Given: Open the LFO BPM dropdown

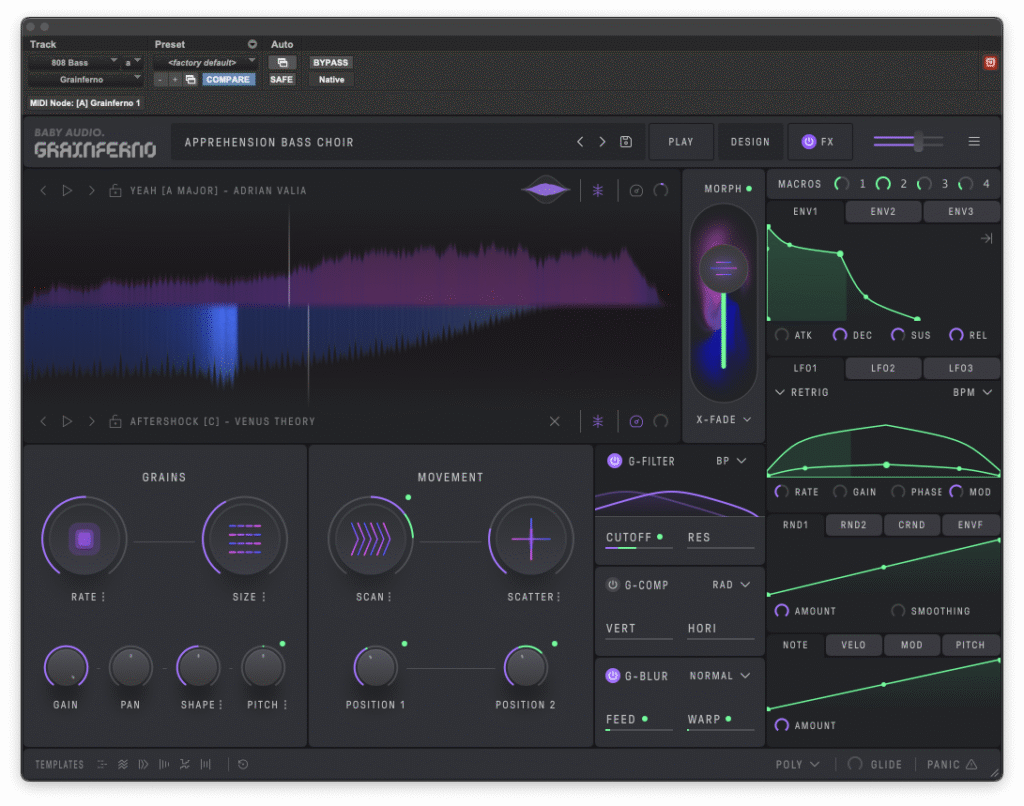Looking at the screenshot, I should point(972,392).
